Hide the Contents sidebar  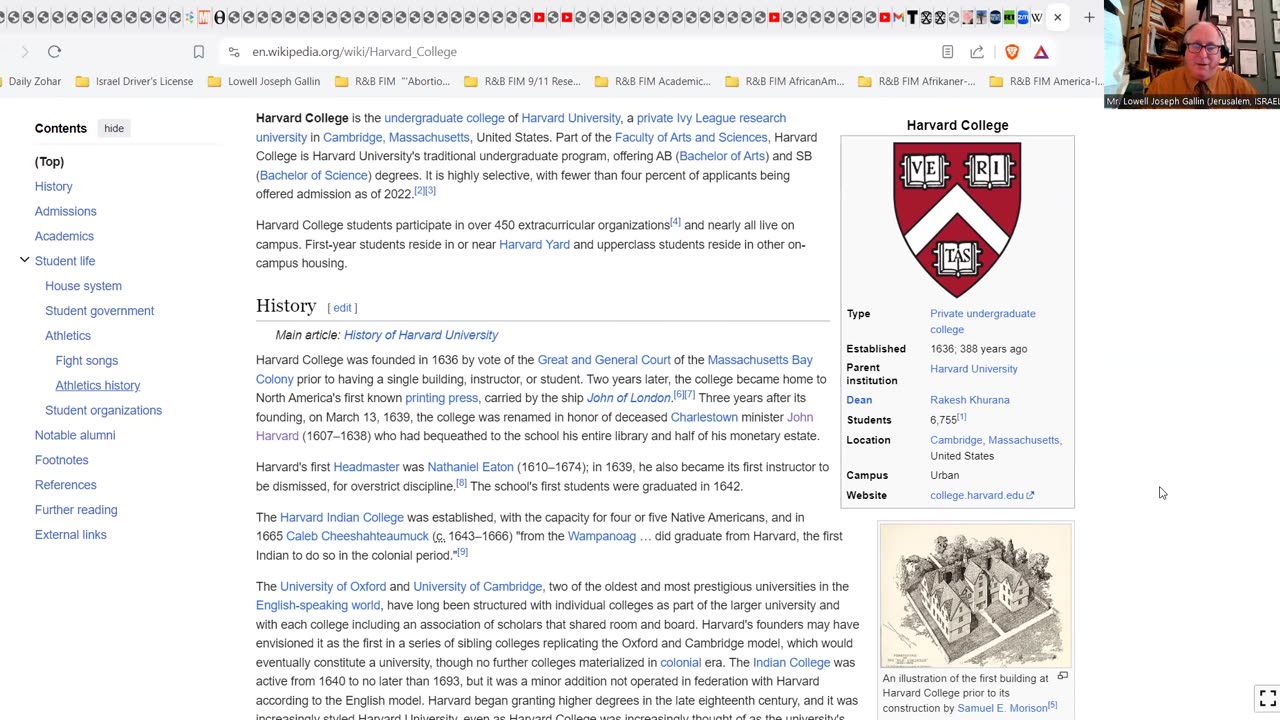tap(114, 128)
